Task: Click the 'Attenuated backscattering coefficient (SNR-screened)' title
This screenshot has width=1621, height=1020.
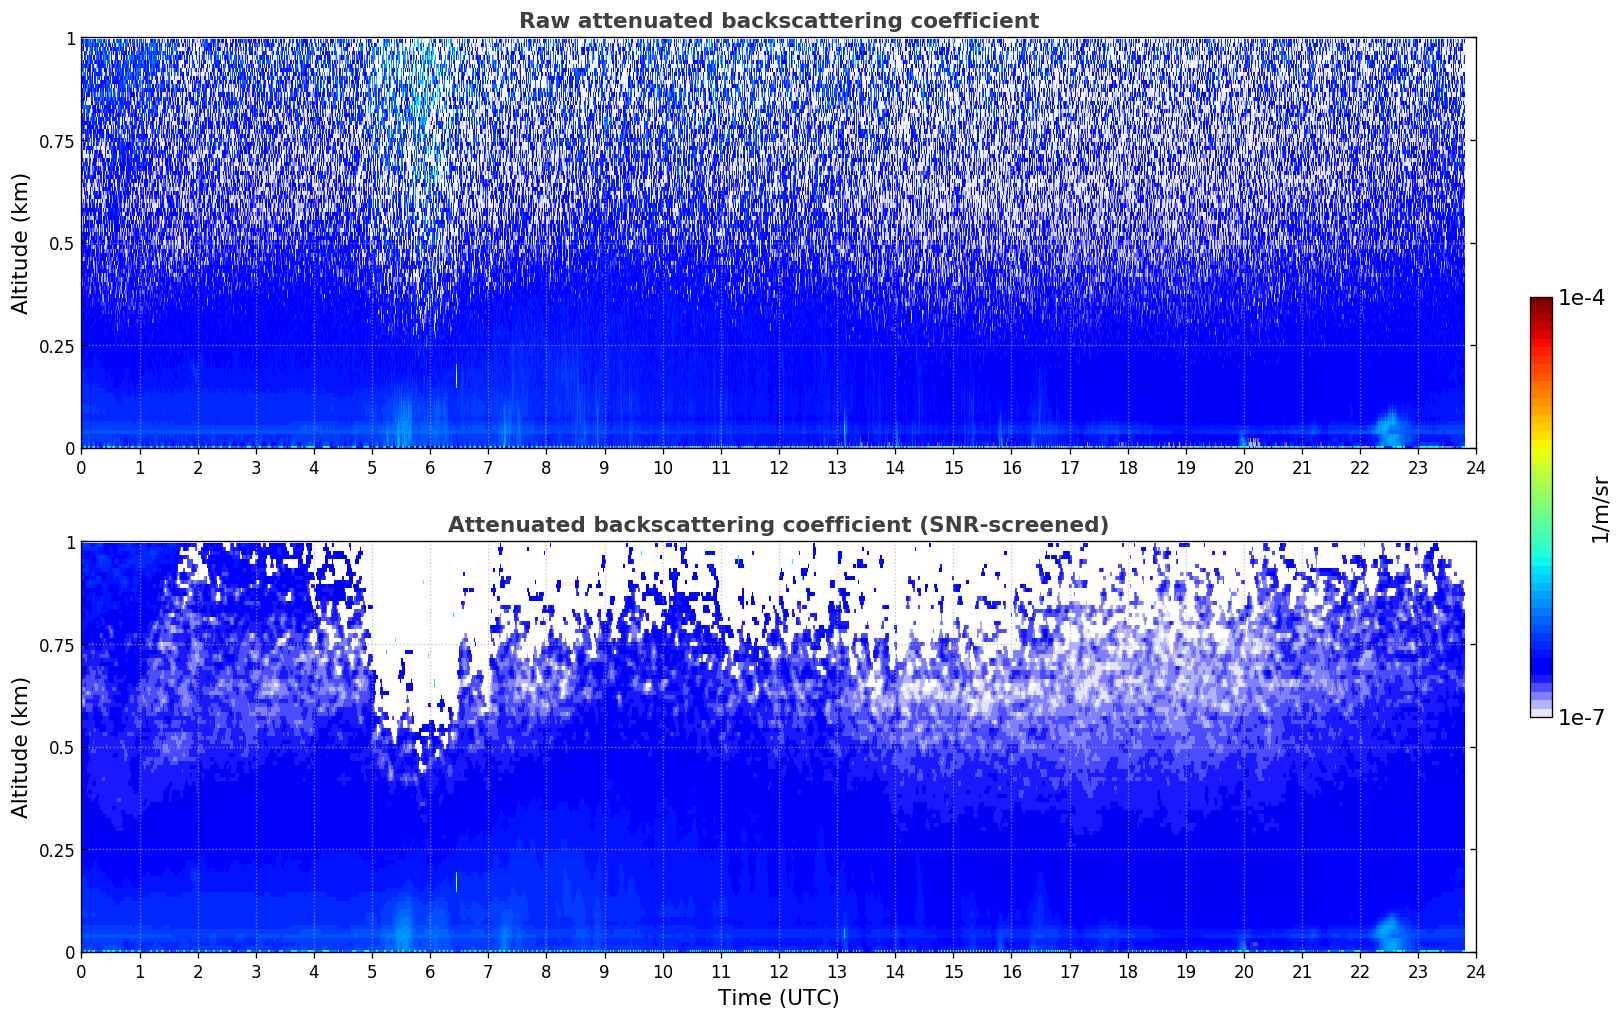Action: coord(778,525)
